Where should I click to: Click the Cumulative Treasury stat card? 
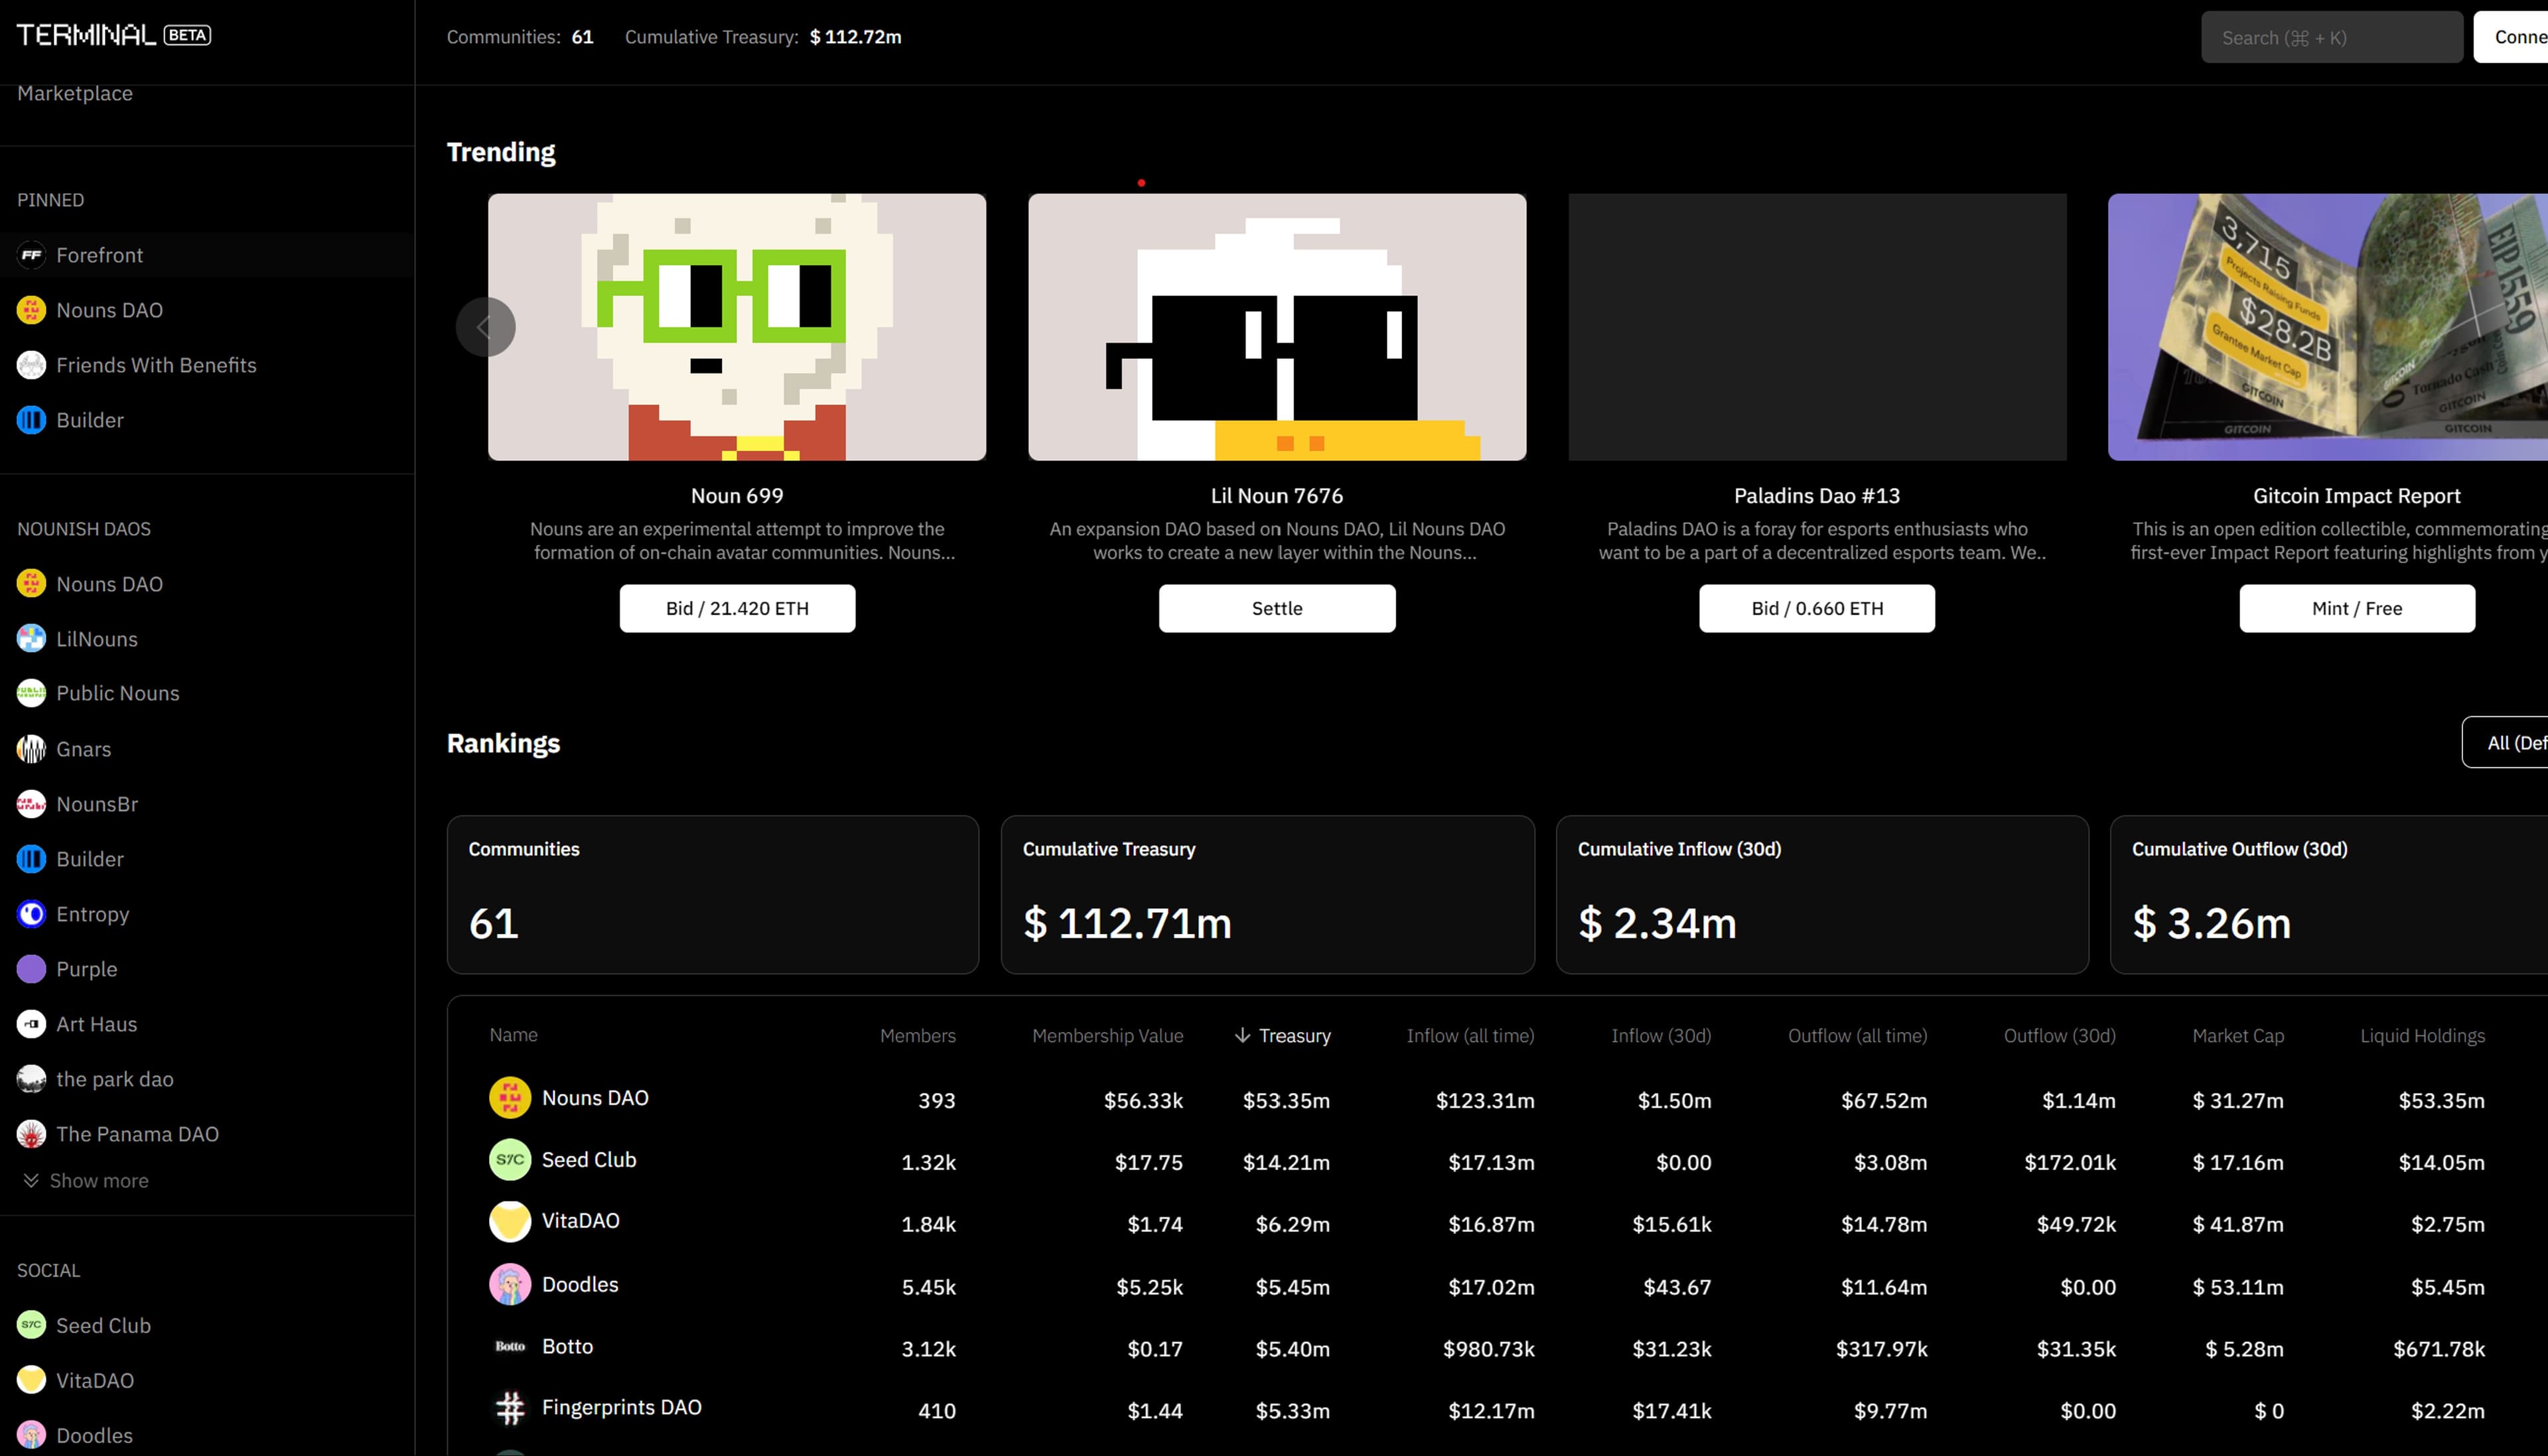[1267, 895]
